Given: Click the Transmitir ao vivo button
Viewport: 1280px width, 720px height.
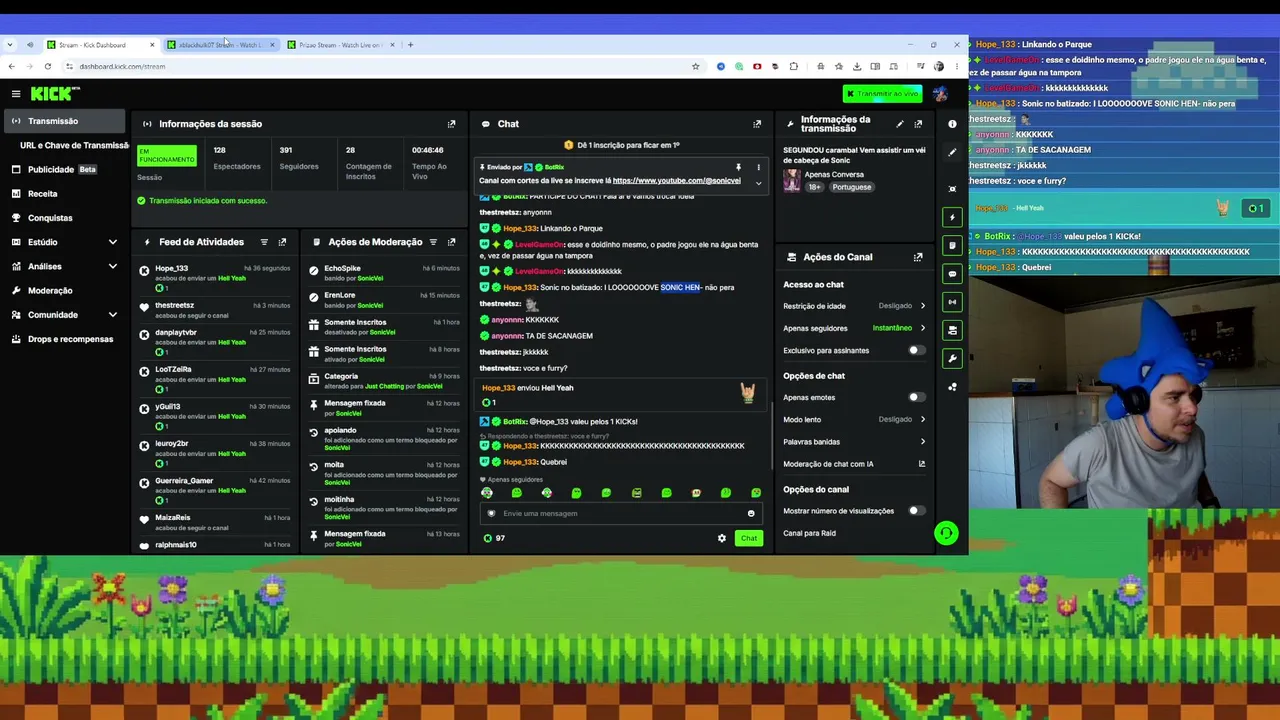Looking at the screenshot, I should pyautogui.click(x=882, y=94).
